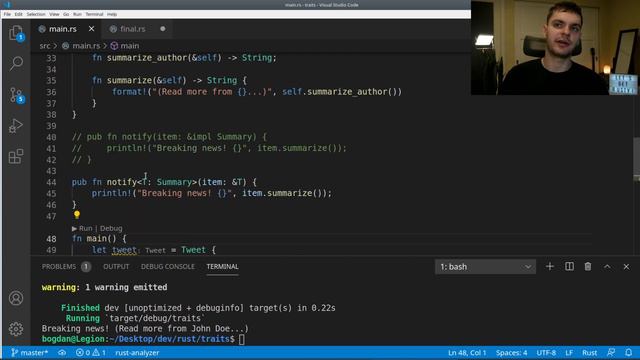Viewport: 640px width, 360px height.
Task: Split the terminal panel
Action: (569, 267)
